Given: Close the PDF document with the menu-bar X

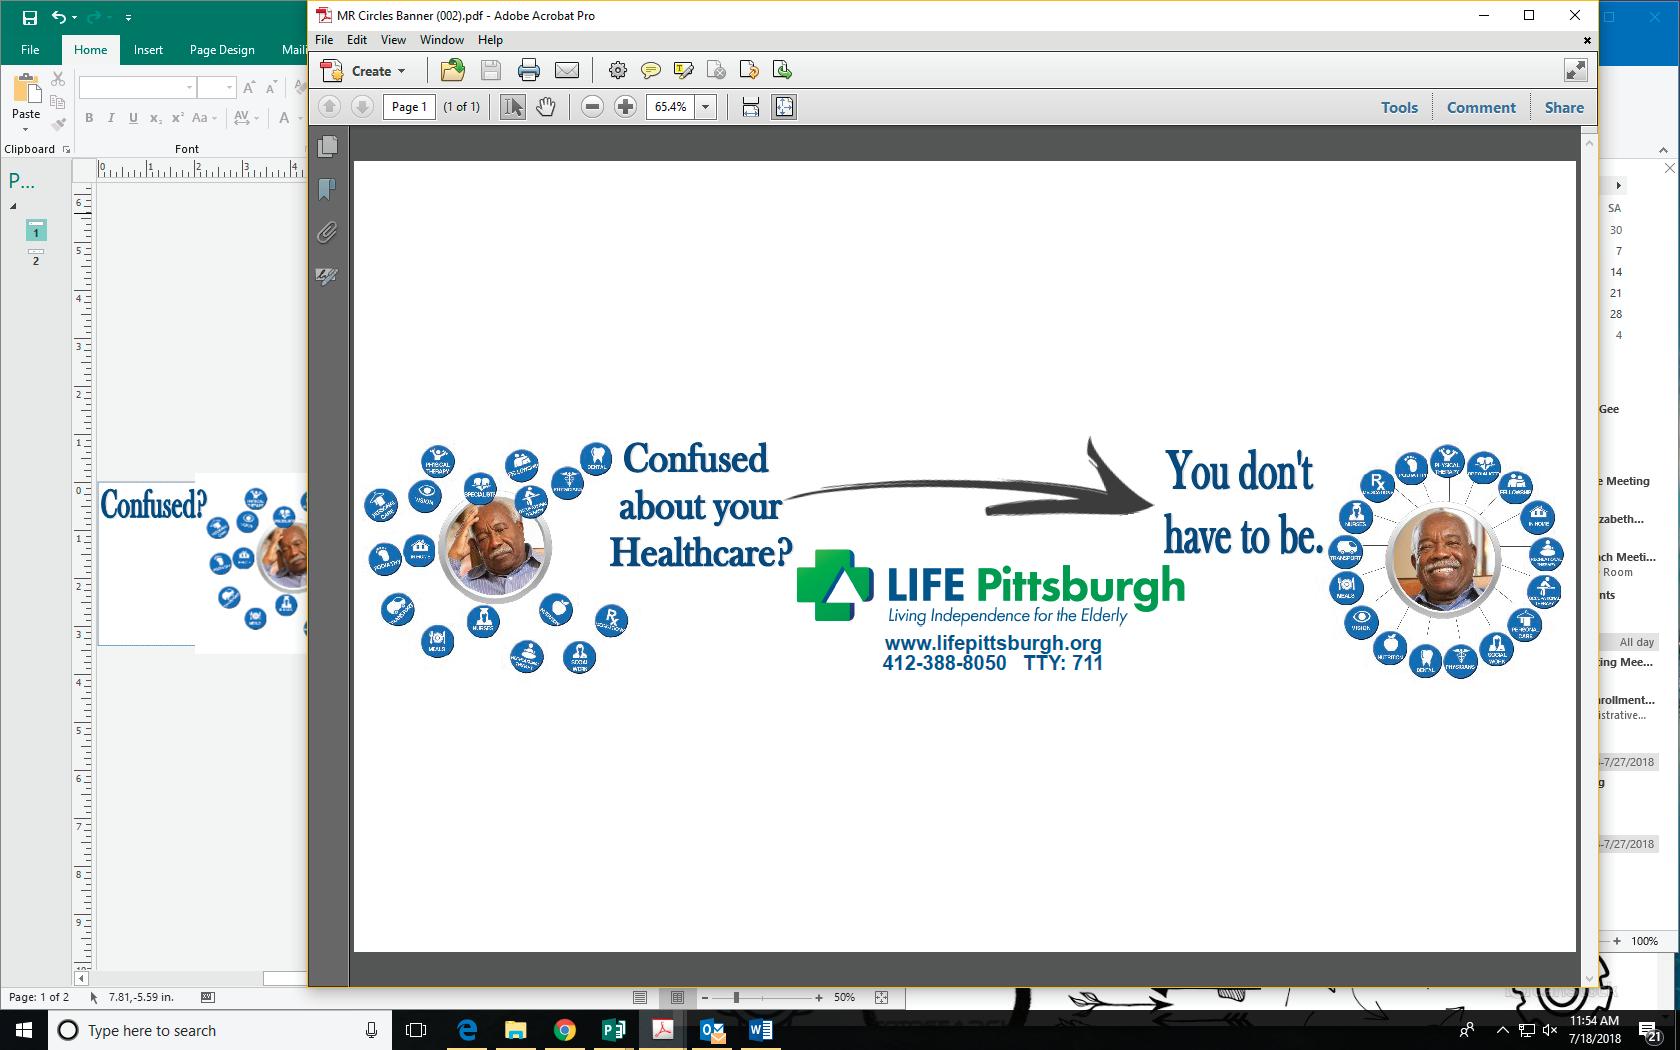Looking at the screenshot, I should pos(1587,40).
